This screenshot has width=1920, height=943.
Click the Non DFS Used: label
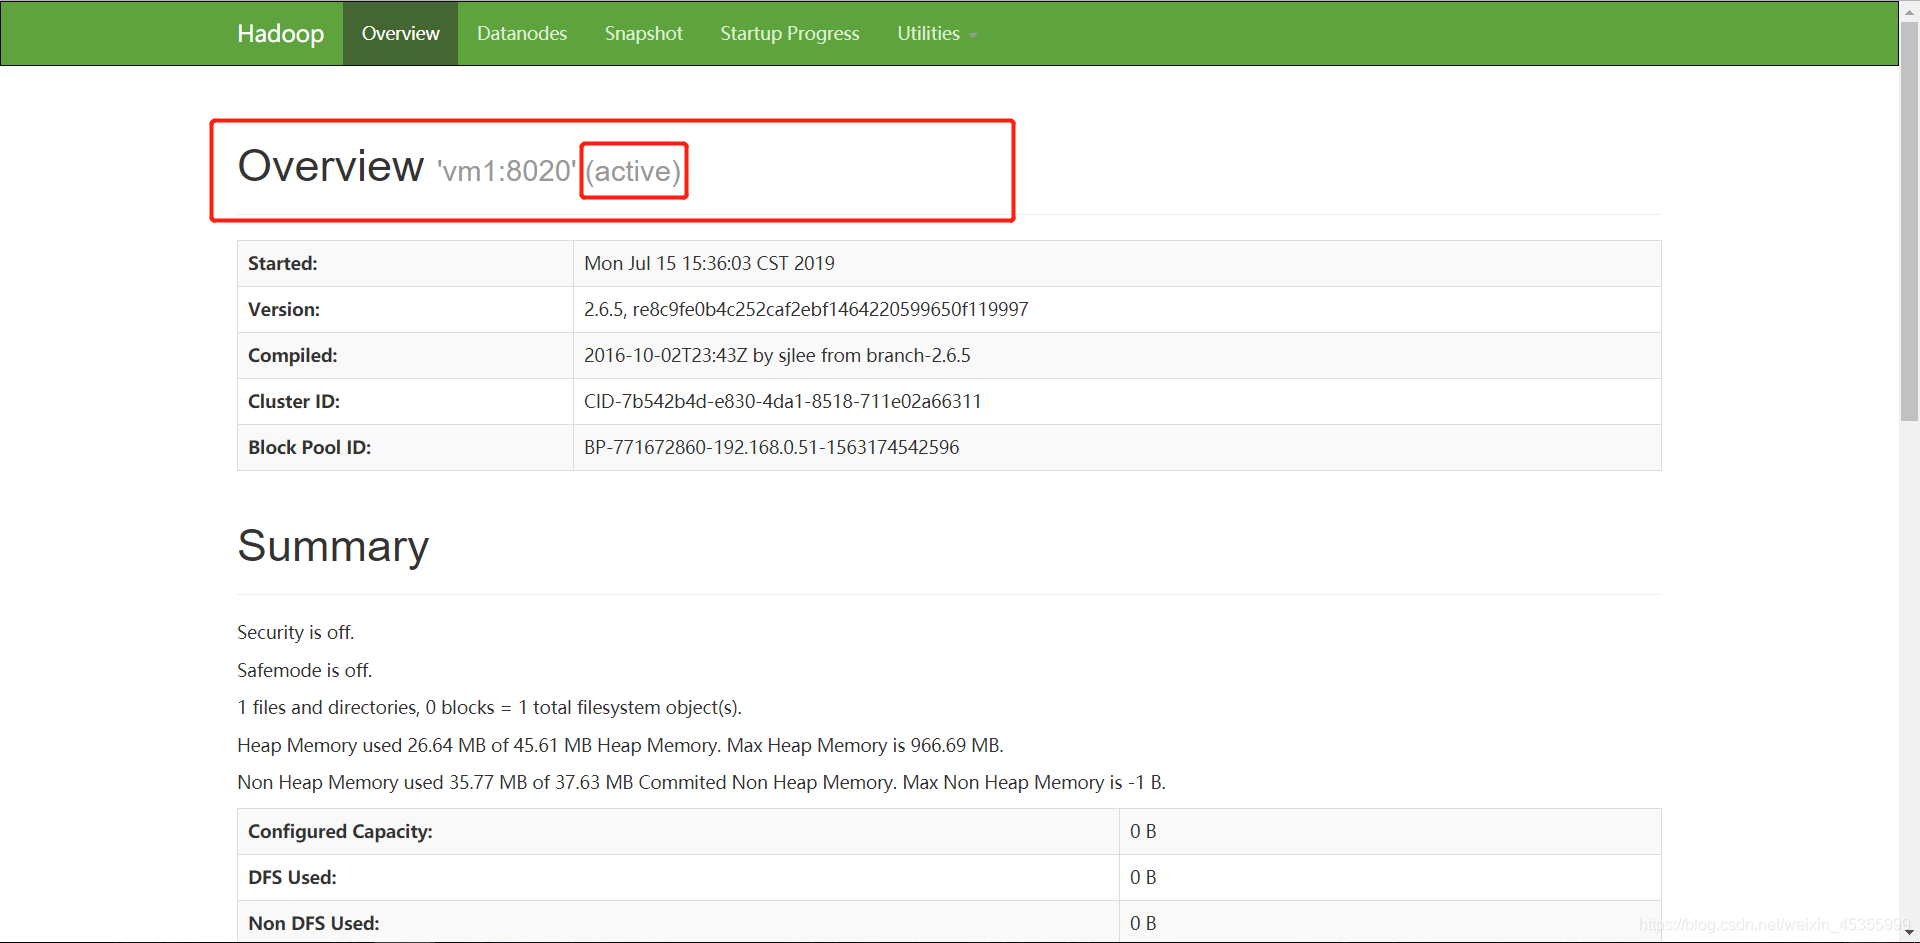[314, 923]
